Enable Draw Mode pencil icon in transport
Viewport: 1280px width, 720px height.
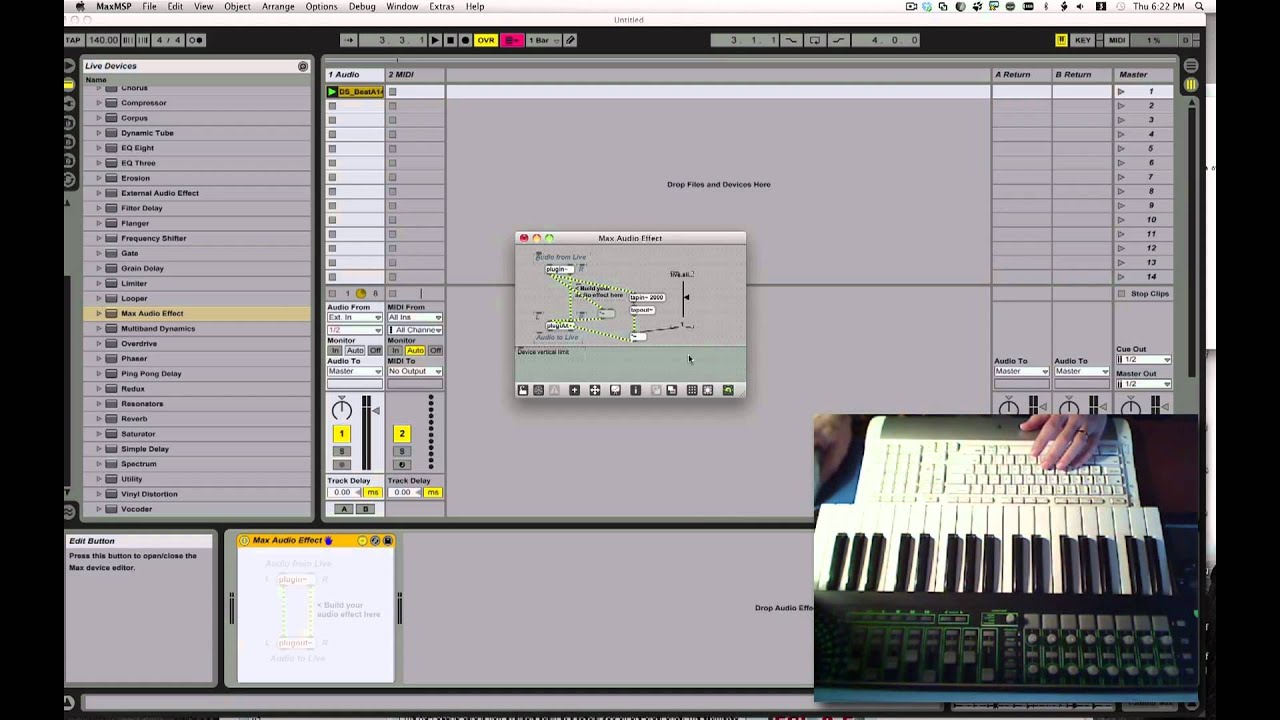point(570,40)
